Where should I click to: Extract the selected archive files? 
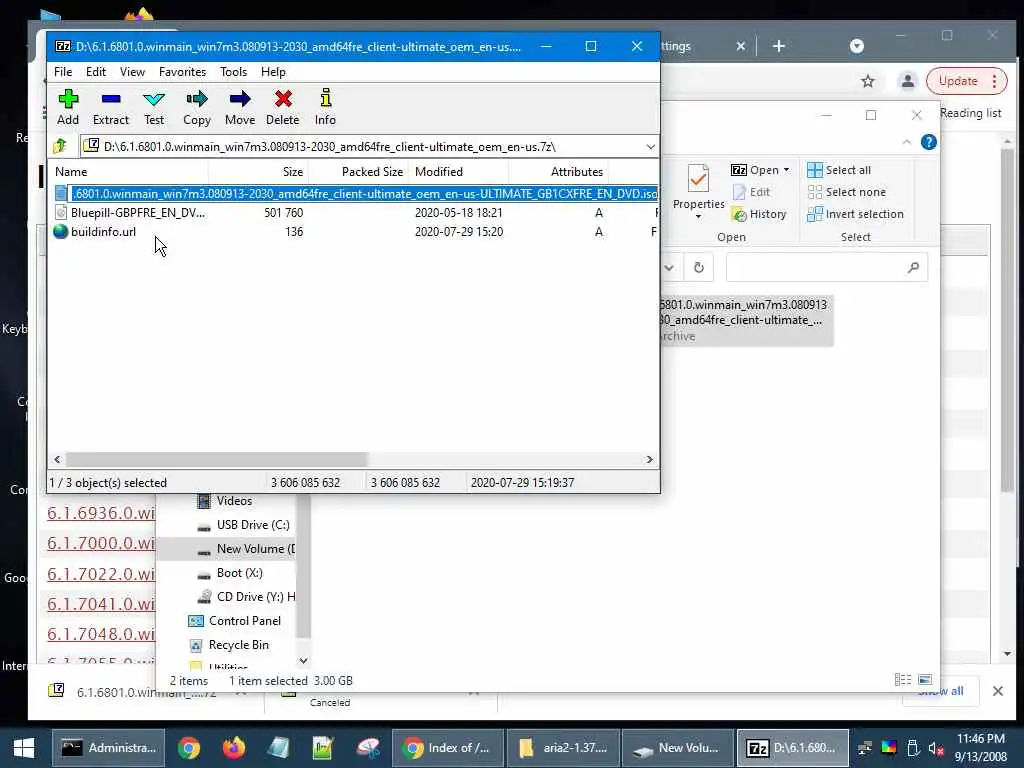click(x=110, y=107)
